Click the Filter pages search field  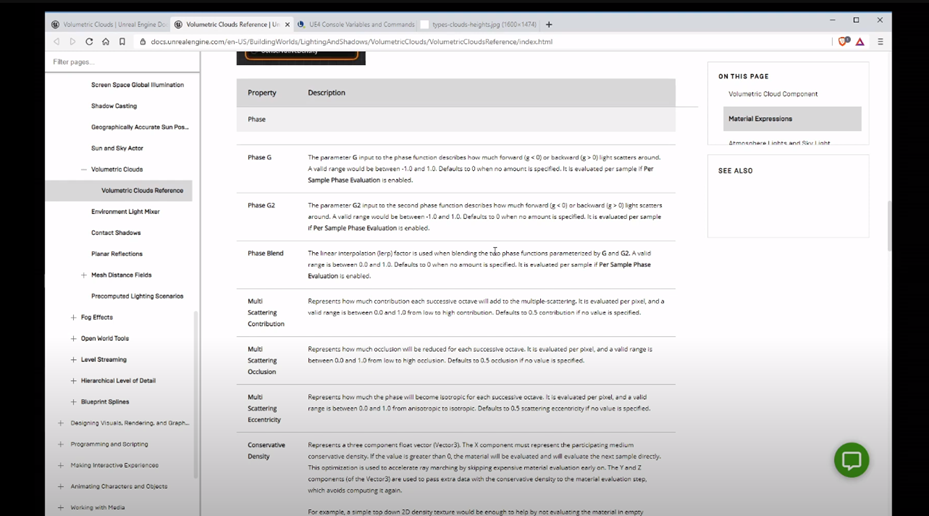121,62
